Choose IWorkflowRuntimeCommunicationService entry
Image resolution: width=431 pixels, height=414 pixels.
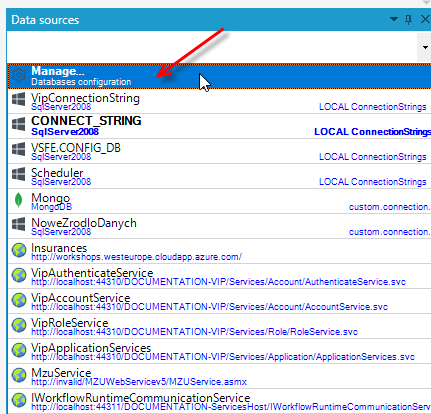tap(219, 401)
